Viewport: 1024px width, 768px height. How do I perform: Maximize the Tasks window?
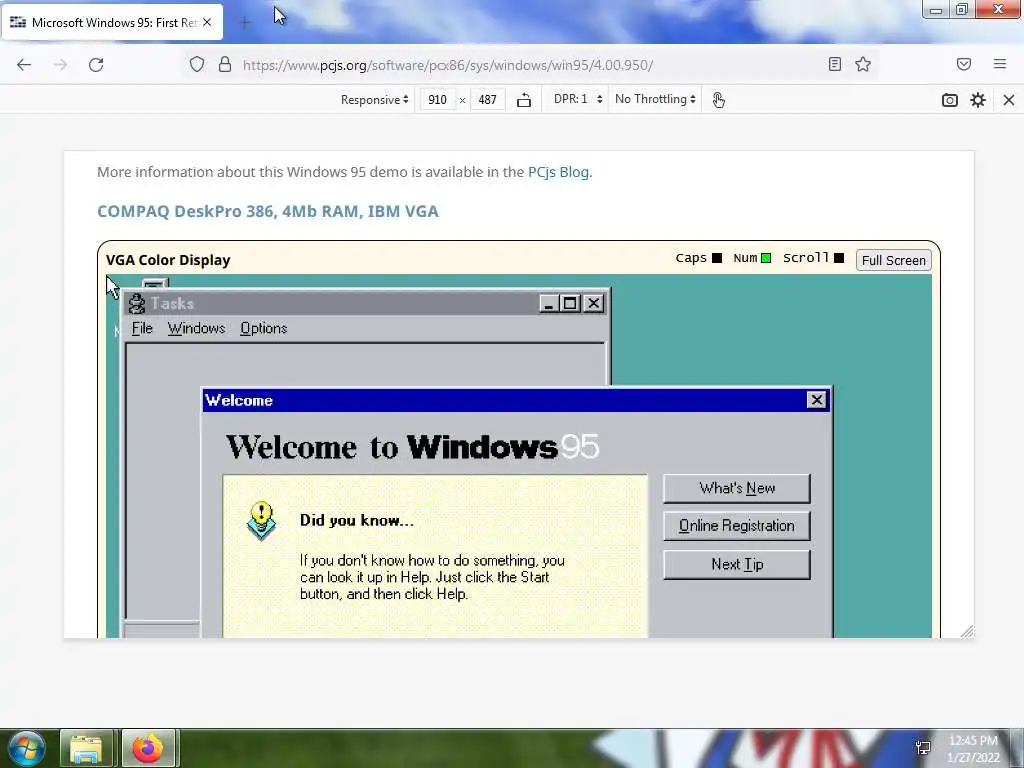(570, 304)
